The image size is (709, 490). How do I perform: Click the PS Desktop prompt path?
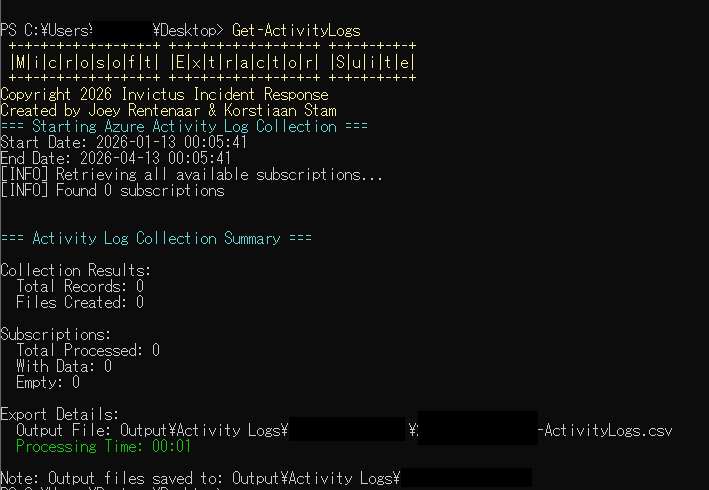[113, 31]
